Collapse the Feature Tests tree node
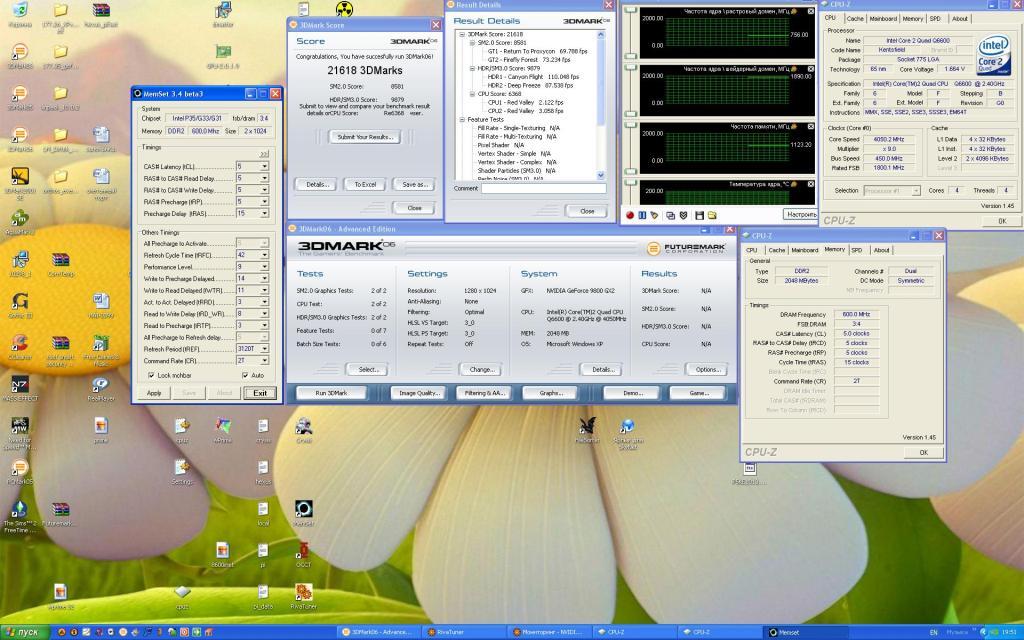 [x=462, y=120]
